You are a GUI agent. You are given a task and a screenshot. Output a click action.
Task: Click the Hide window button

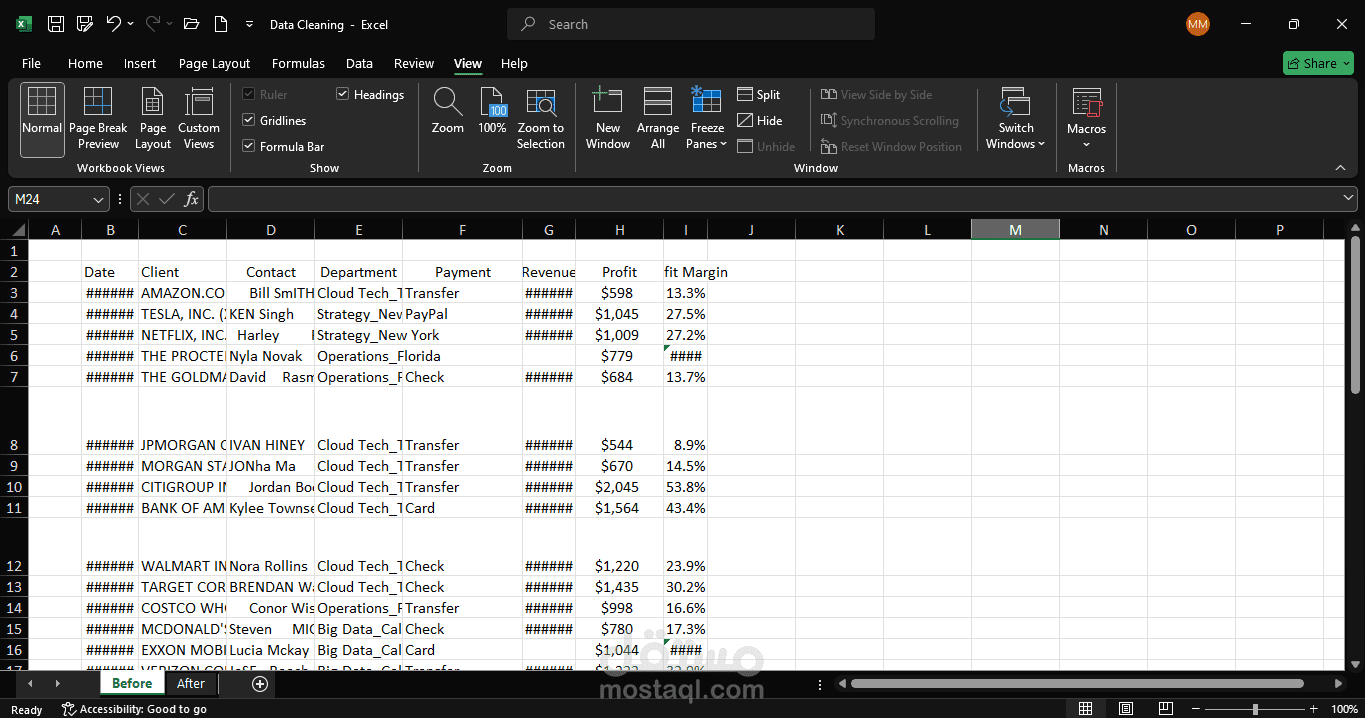point(760,121)
